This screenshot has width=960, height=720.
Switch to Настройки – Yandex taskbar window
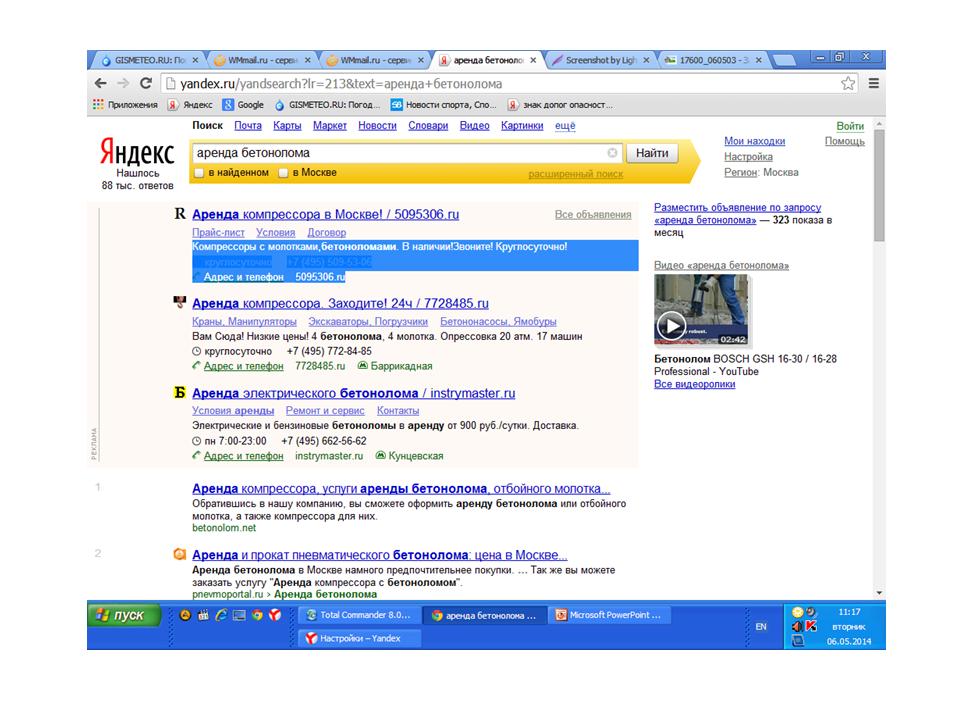360,638
